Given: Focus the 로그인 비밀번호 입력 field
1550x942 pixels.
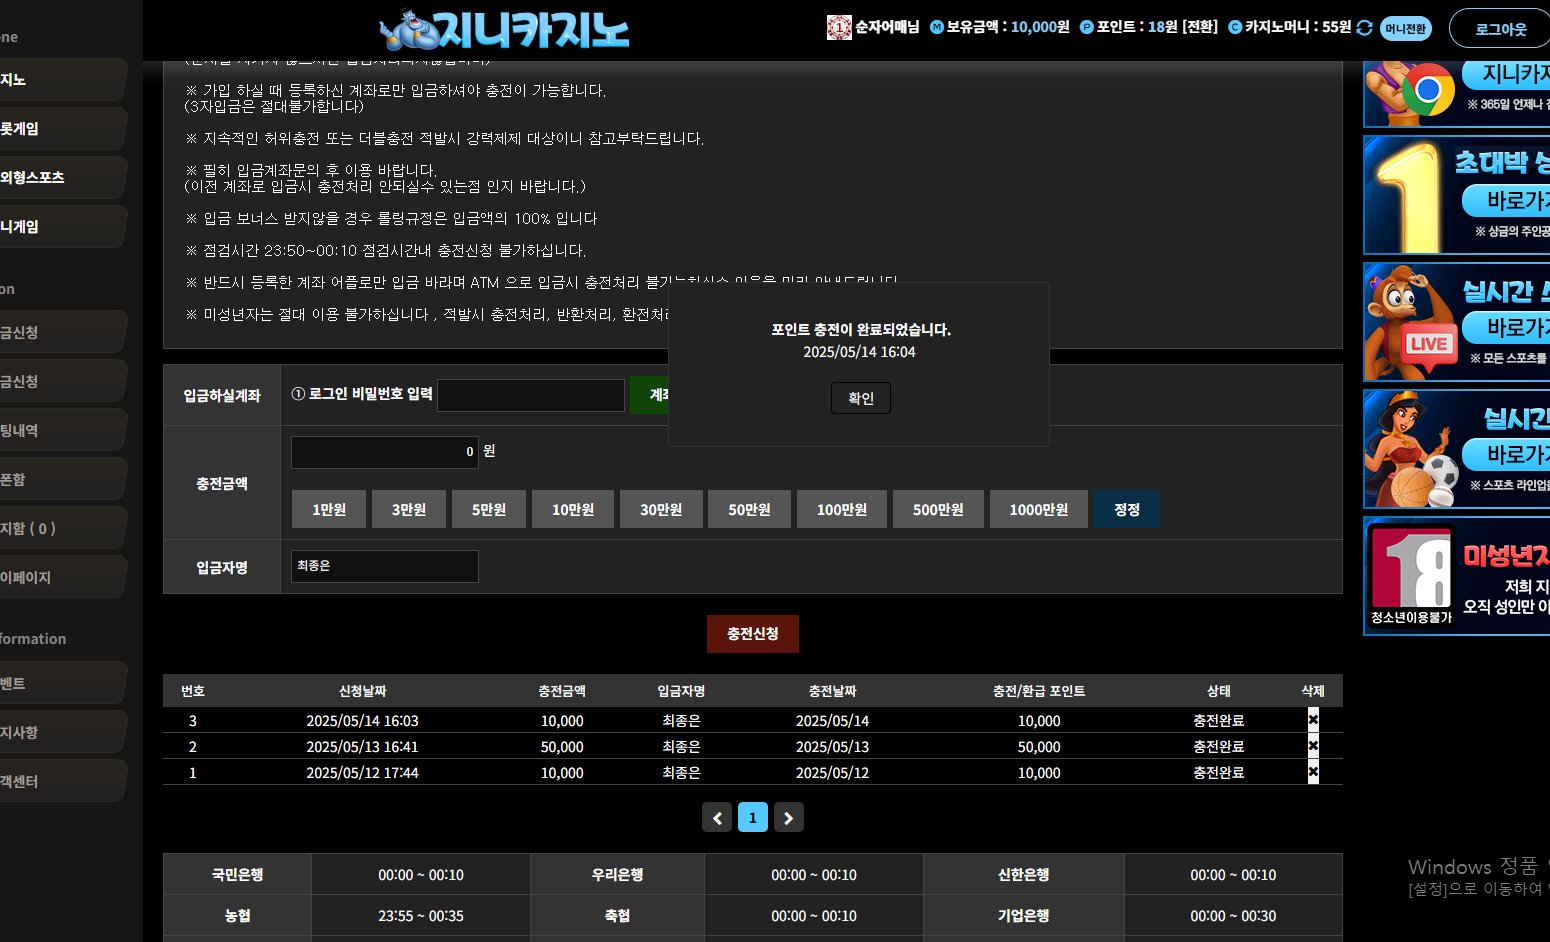Looking at the screenshot, I should tap(530, 395).
